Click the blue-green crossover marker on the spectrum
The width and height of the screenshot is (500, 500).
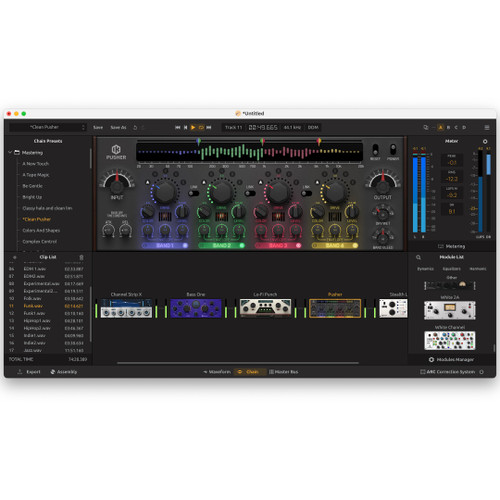coord(199,142)
